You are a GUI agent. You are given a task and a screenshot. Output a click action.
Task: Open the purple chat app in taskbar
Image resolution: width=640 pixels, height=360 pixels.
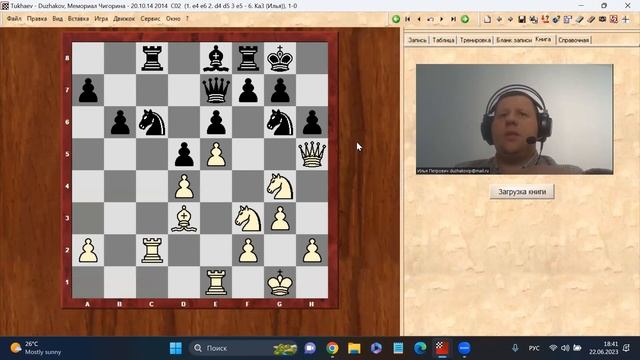click(310, 348)
